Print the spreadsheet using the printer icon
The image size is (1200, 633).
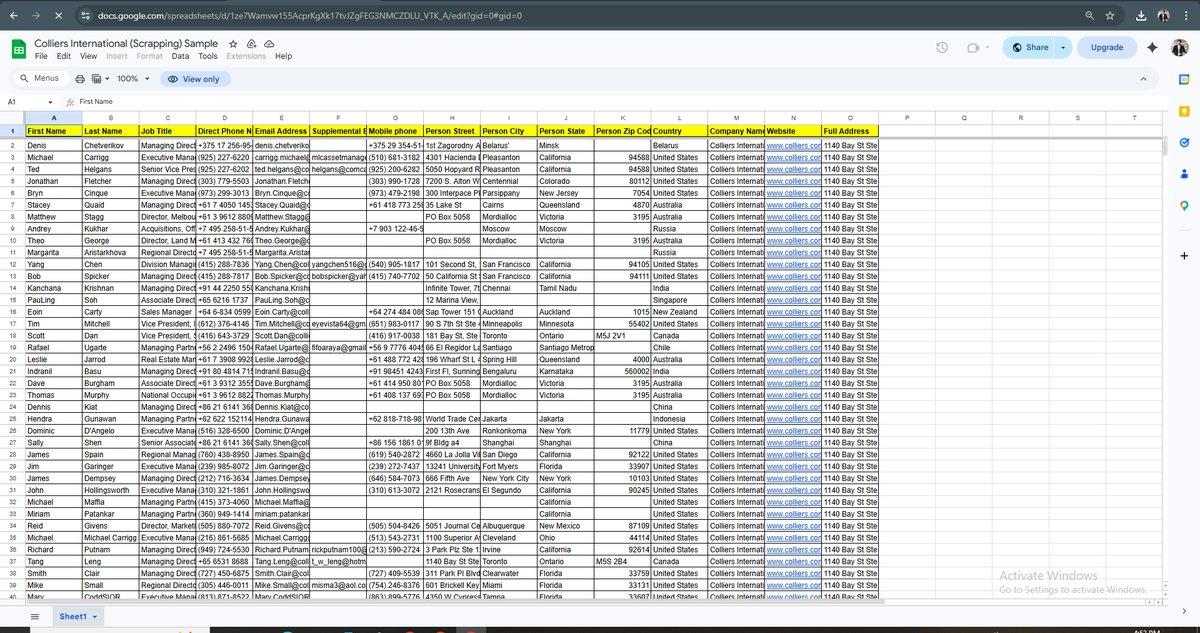(x=80, y=78)
